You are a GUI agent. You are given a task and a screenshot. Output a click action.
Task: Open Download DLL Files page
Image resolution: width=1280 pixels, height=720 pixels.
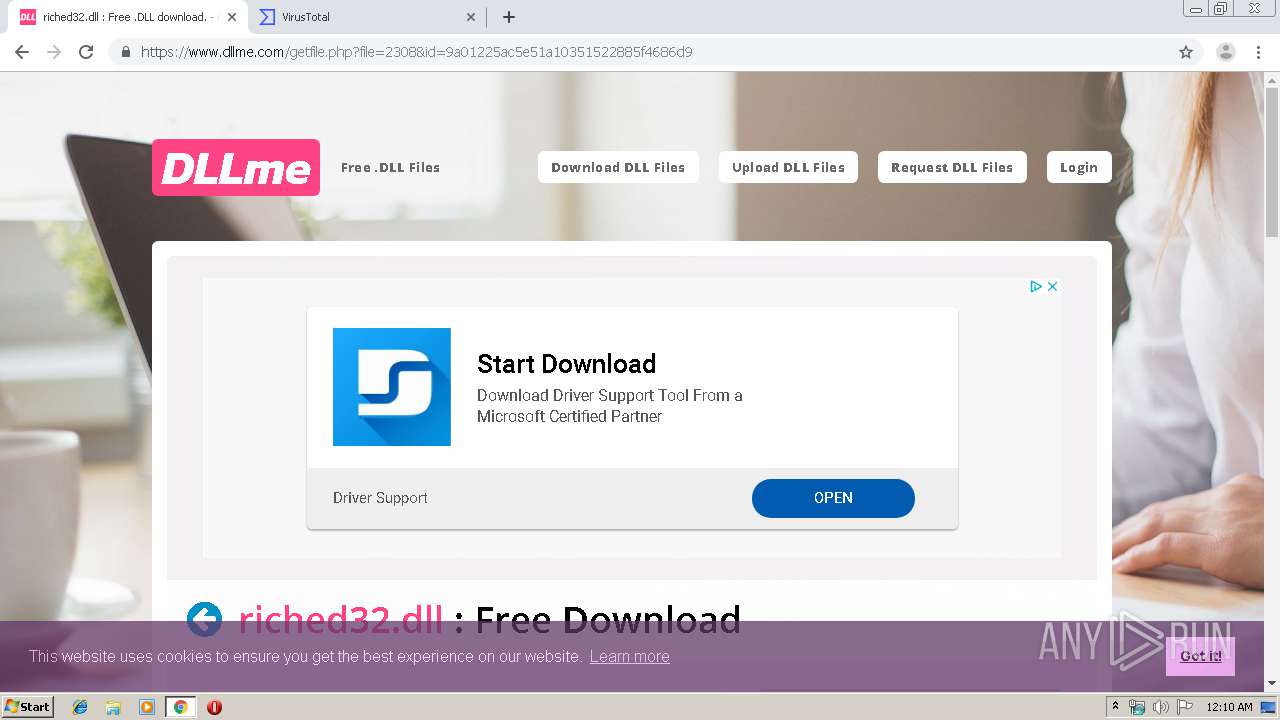coord(618,167)
